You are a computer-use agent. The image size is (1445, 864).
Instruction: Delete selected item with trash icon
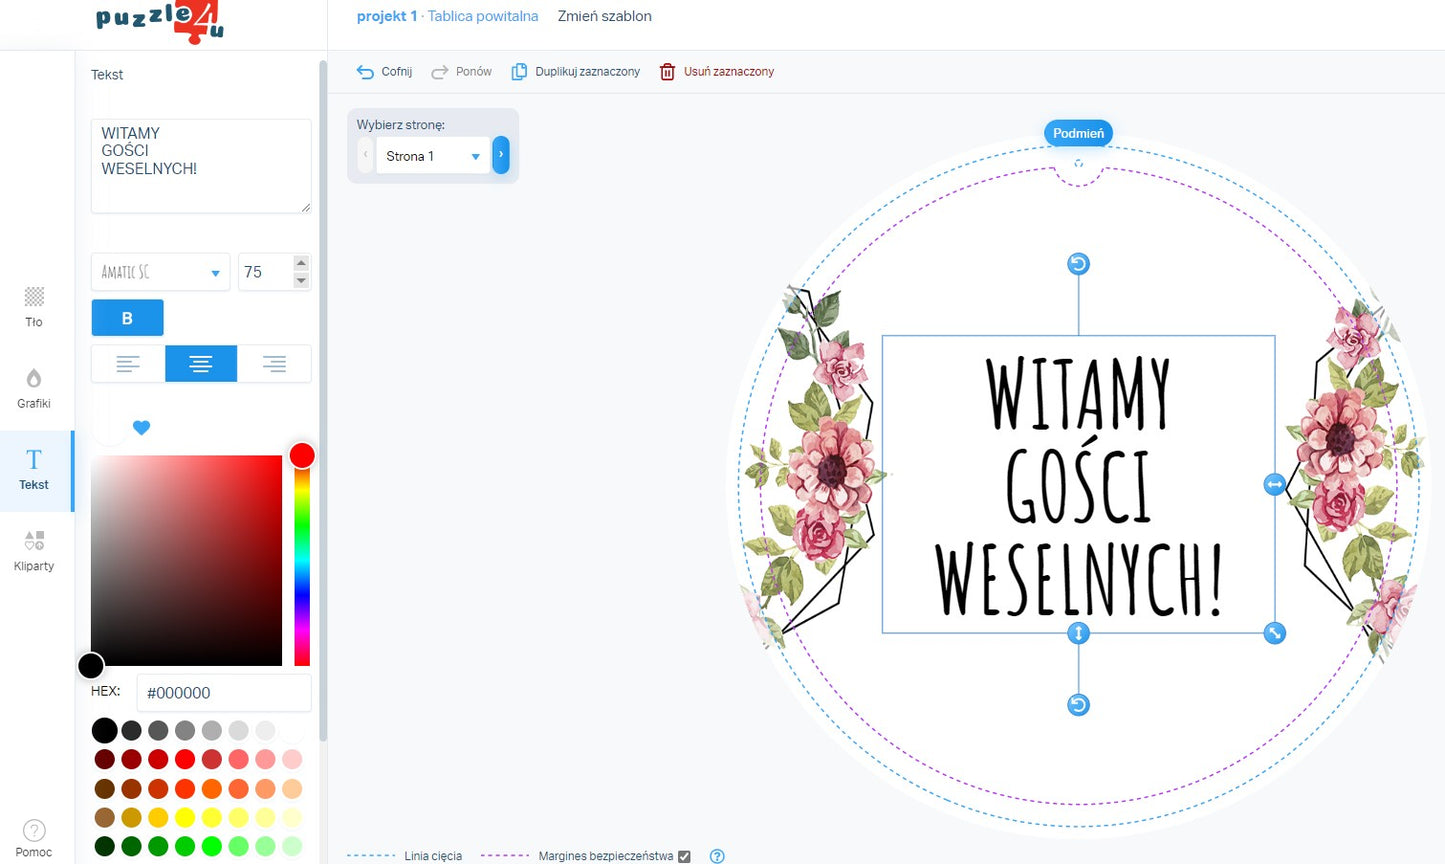point(667,72)
